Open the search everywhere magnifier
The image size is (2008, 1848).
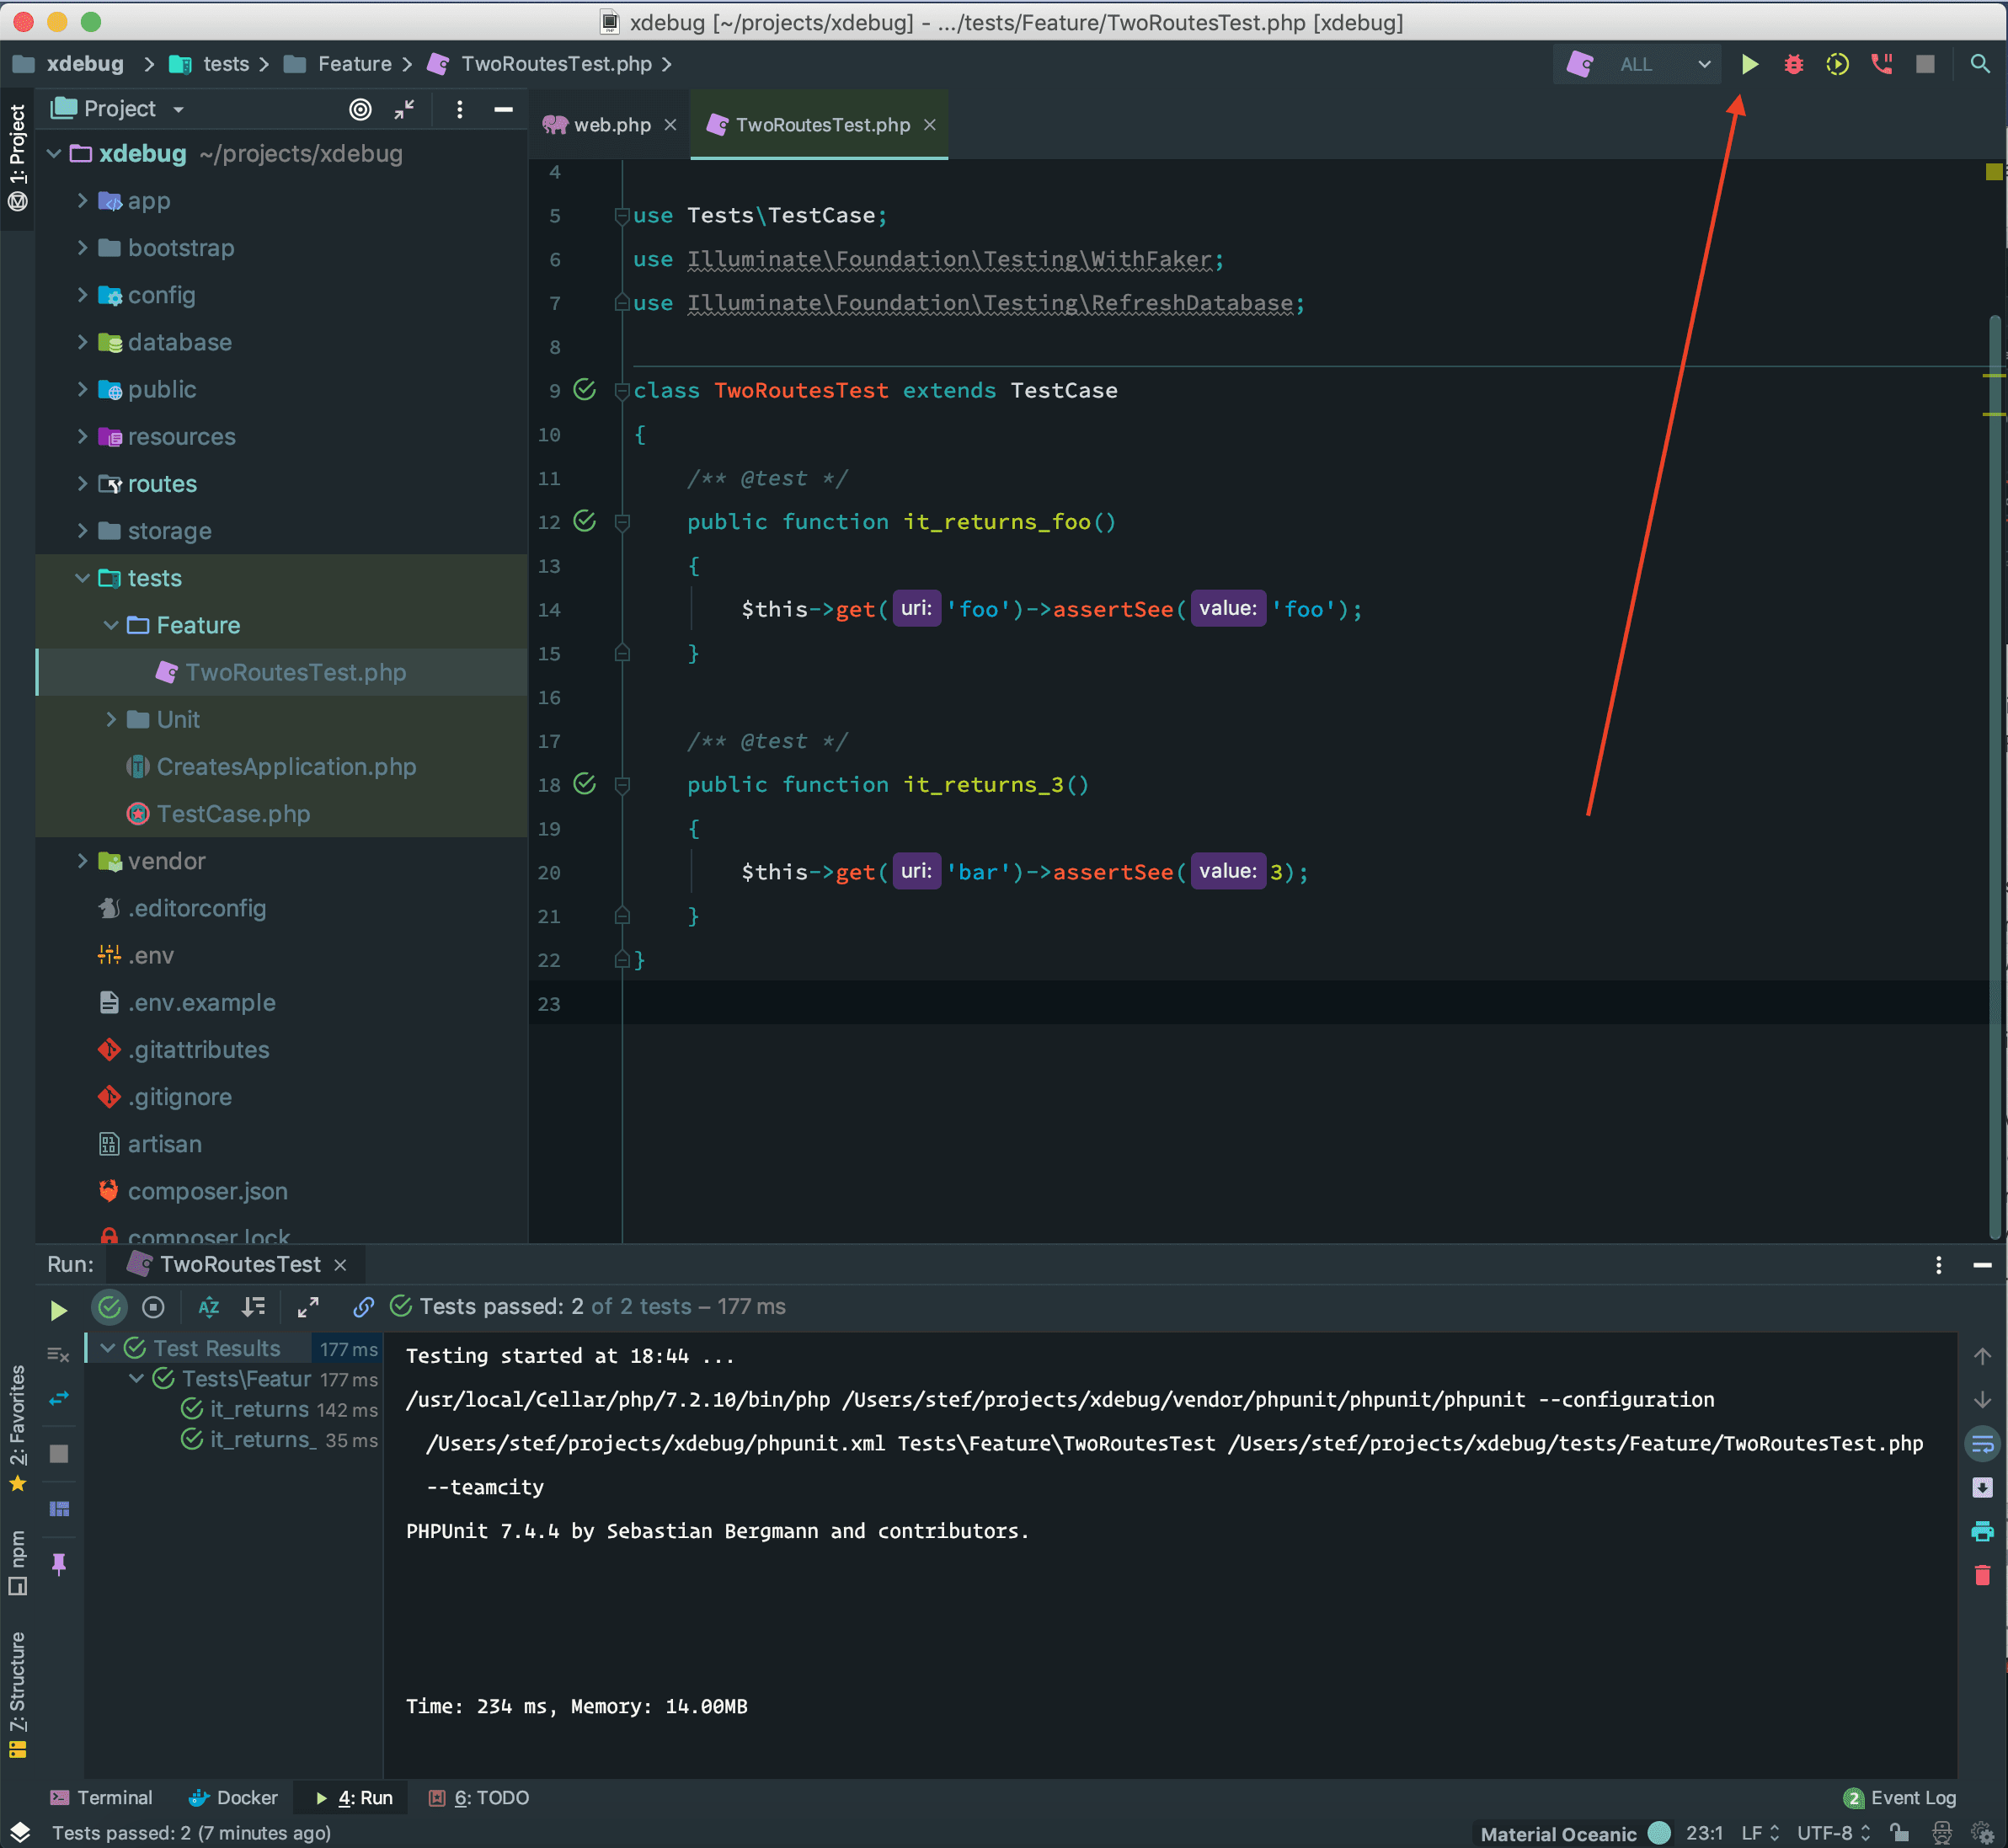coord(1982,64)
